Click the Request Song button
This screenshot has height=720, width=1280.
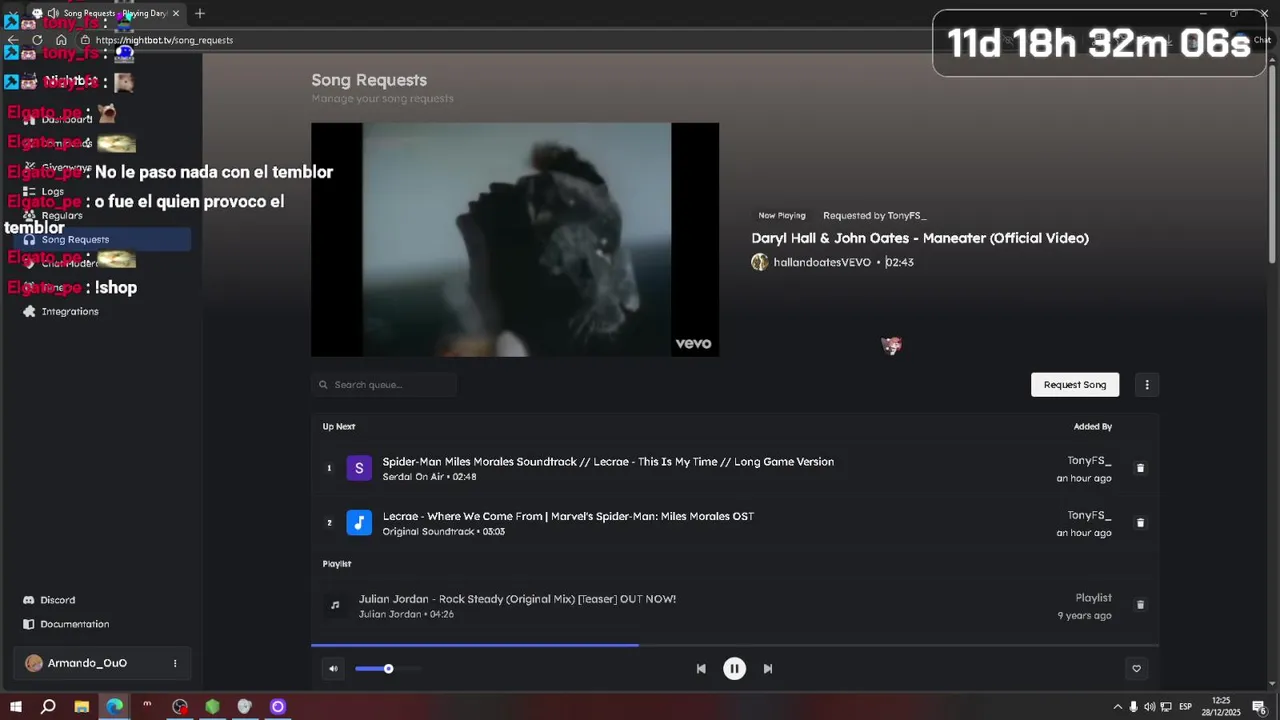click(1075, 385)
